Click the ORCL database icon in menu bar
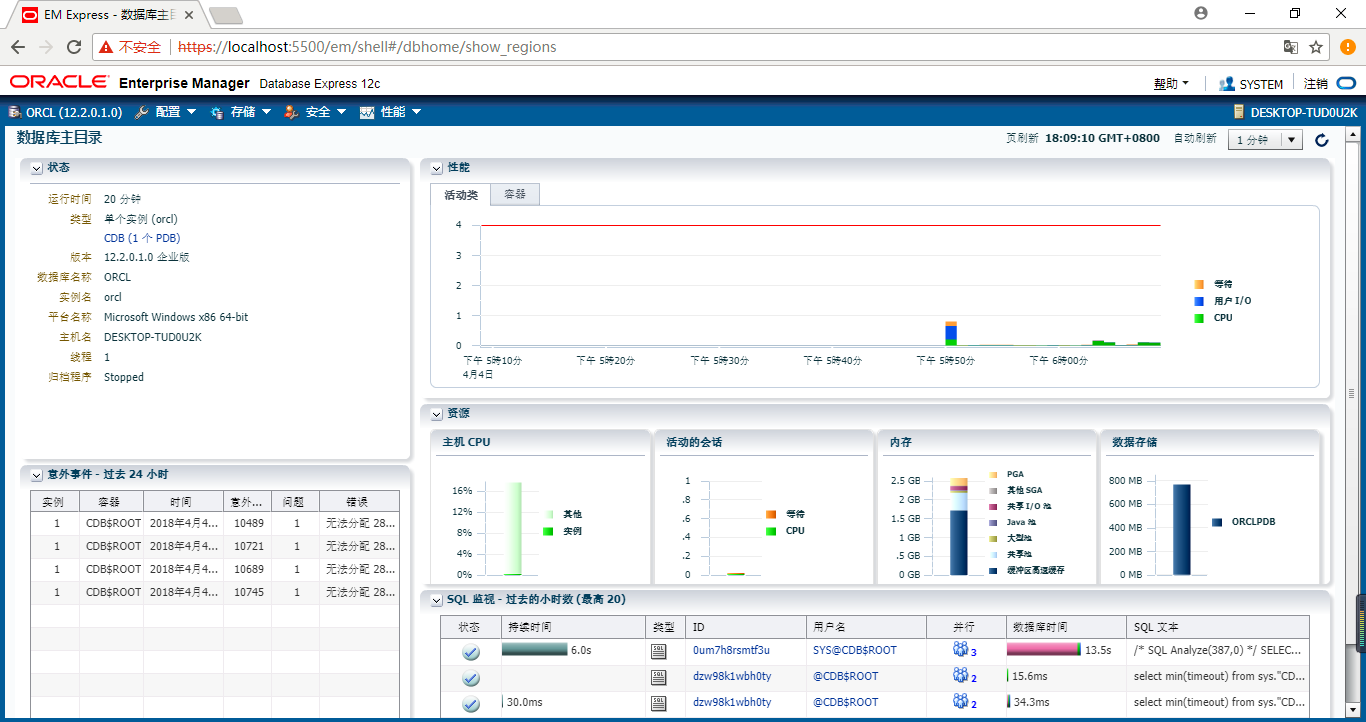 pyautogui.click(x=15, y=112)
